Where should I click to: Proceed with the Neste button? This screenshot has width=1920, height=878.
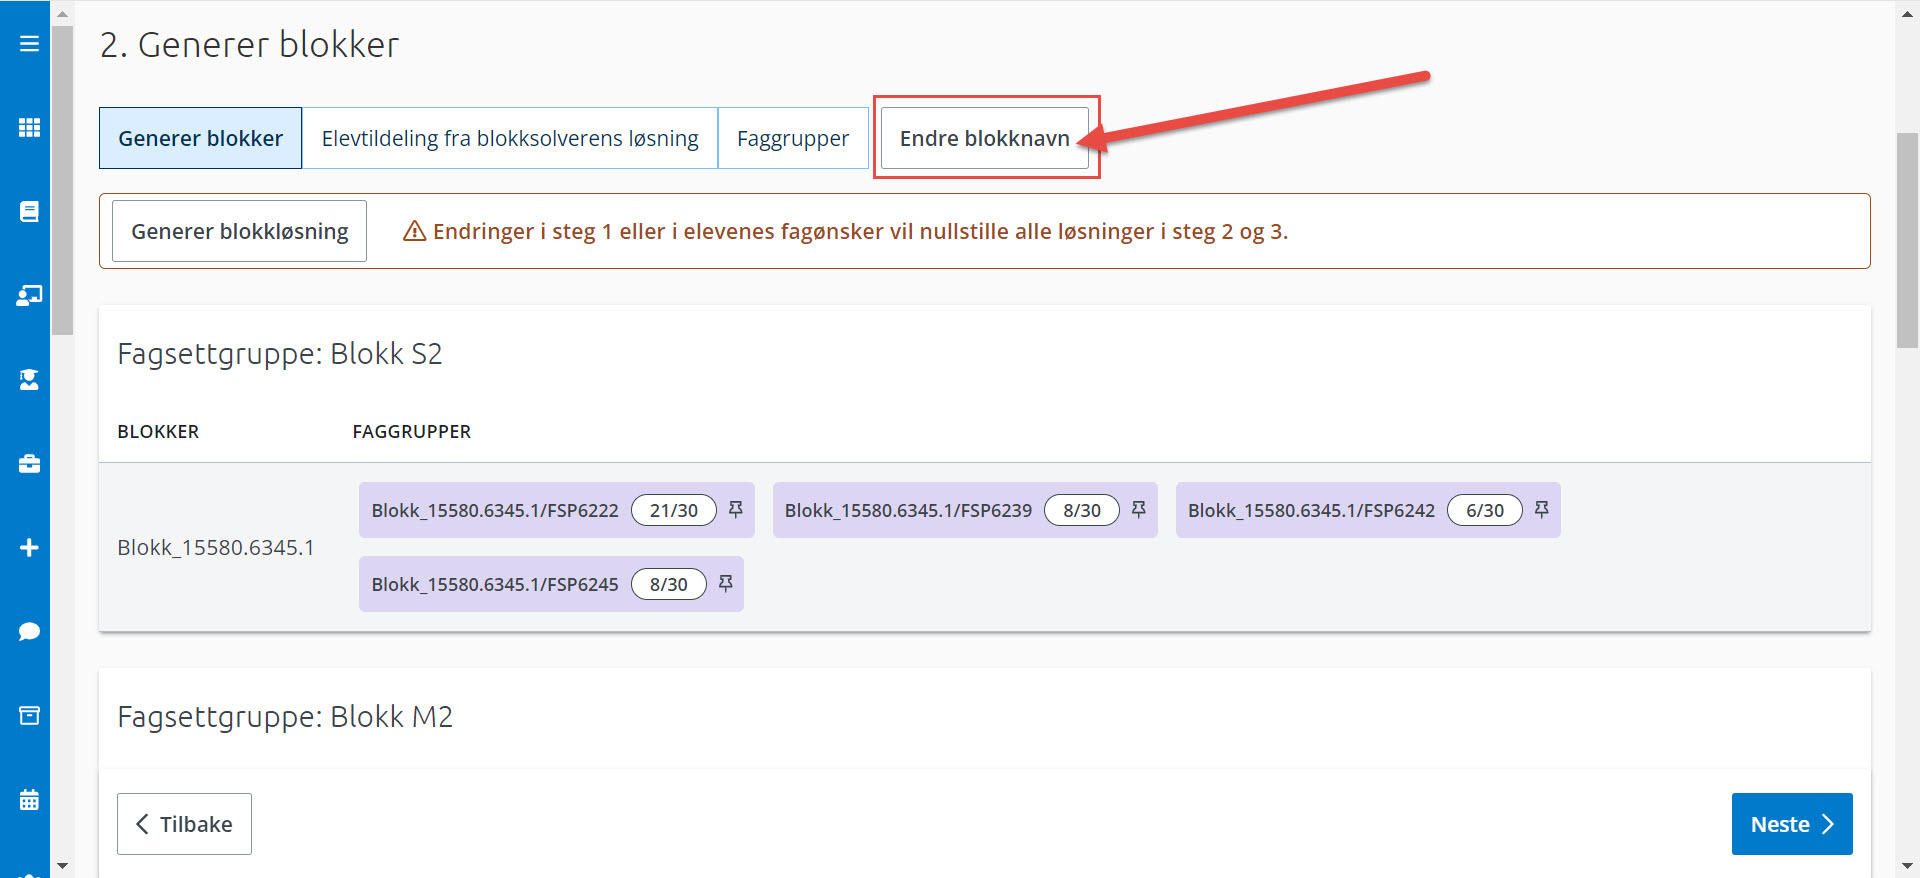coord(1792,824)
